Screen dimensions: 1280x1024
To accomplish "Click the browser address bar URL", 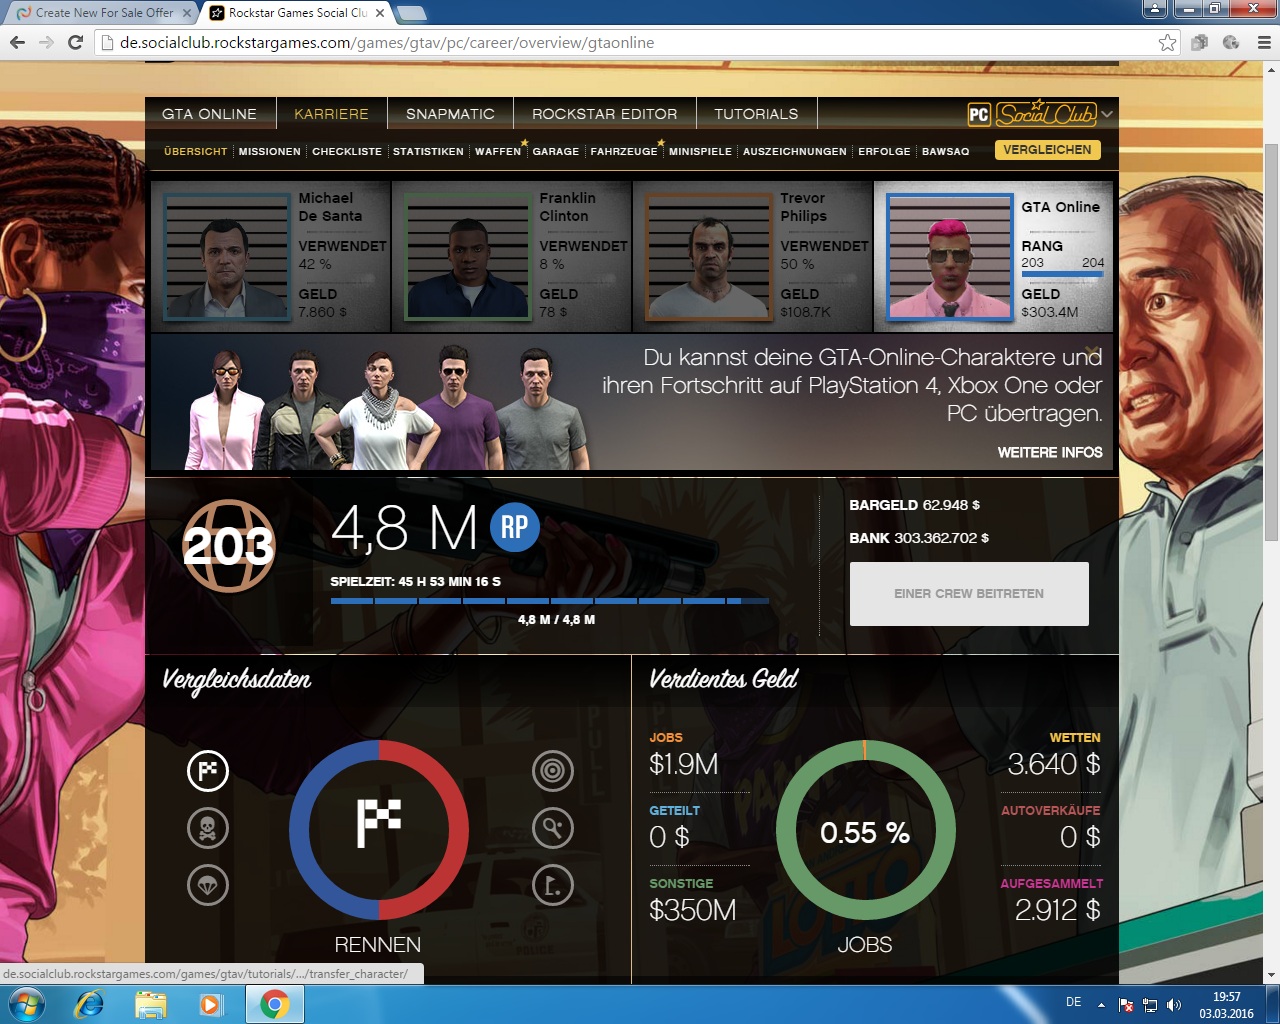I will 387,43.
